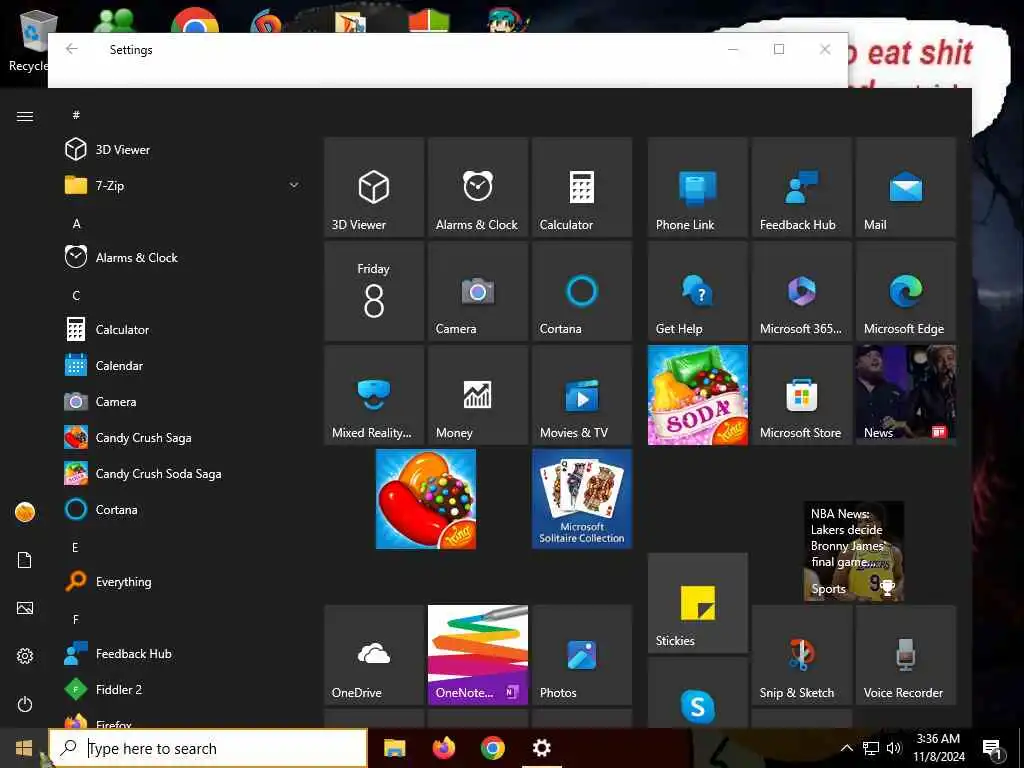1024x768 pixels.
Task: Launch Firefox from the taskbar
Action: (444, 748)
